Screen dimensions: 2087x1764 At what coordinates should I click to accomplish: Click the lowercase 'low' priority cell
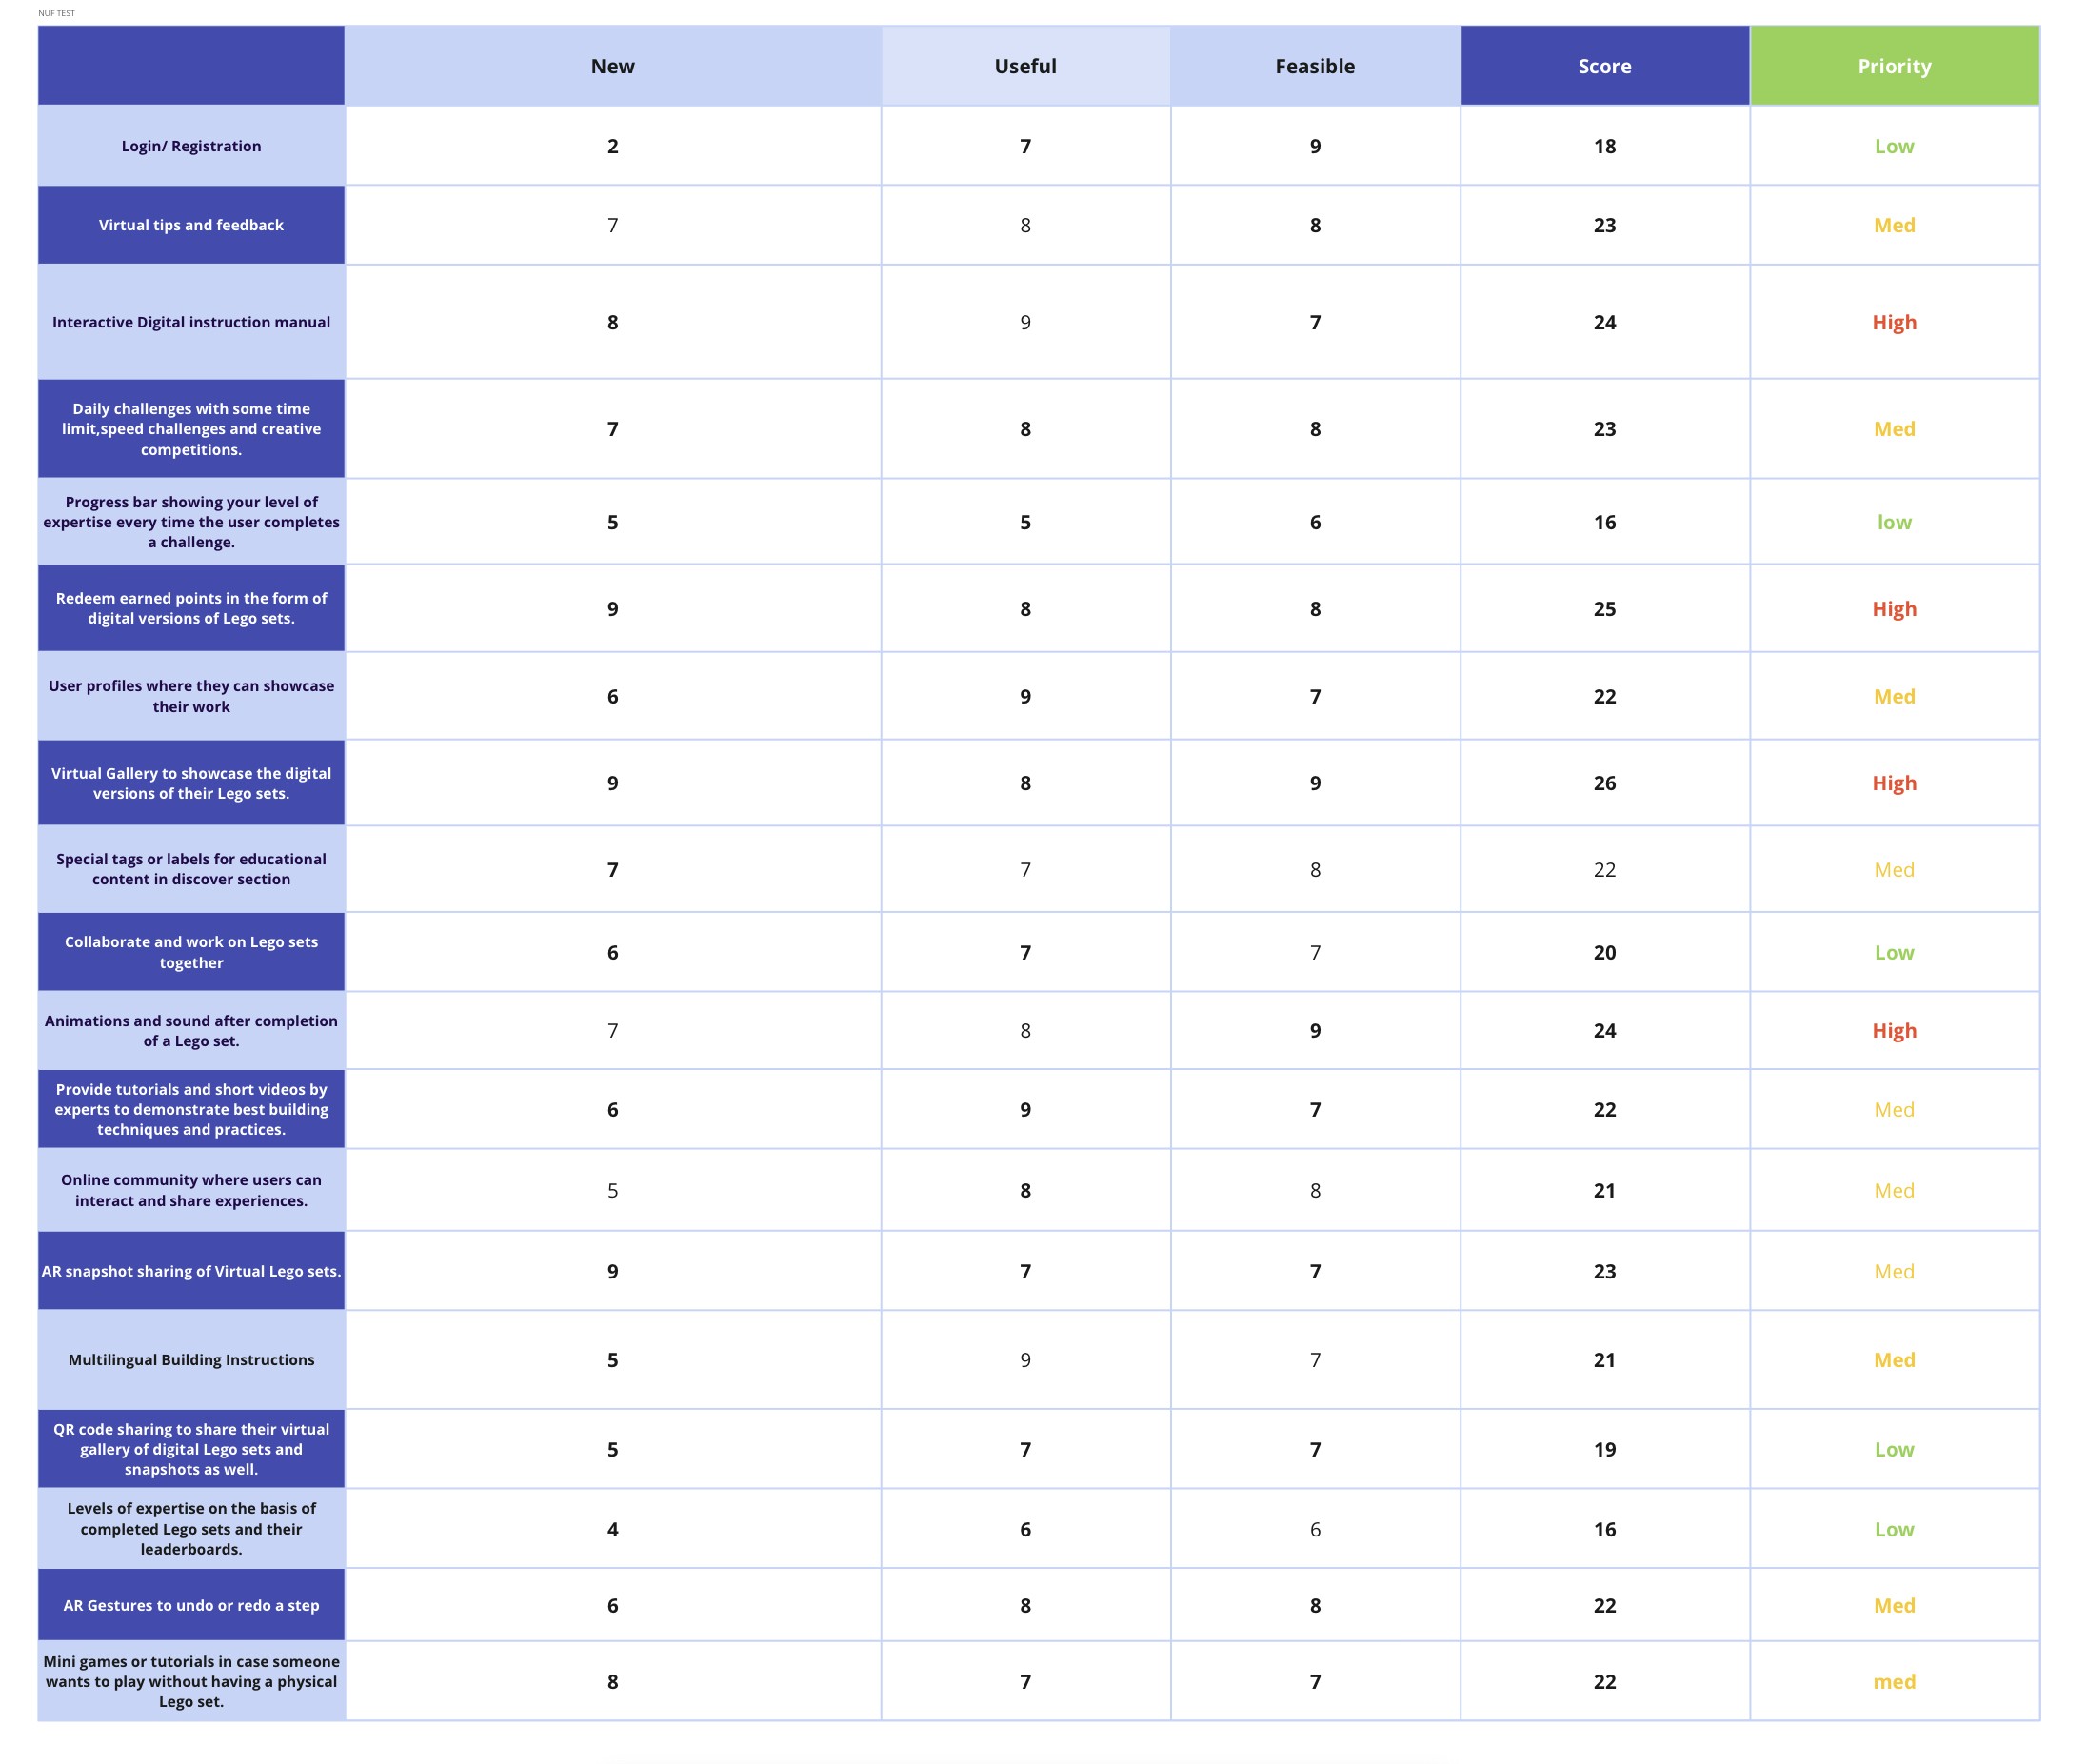click(1894, 522)
